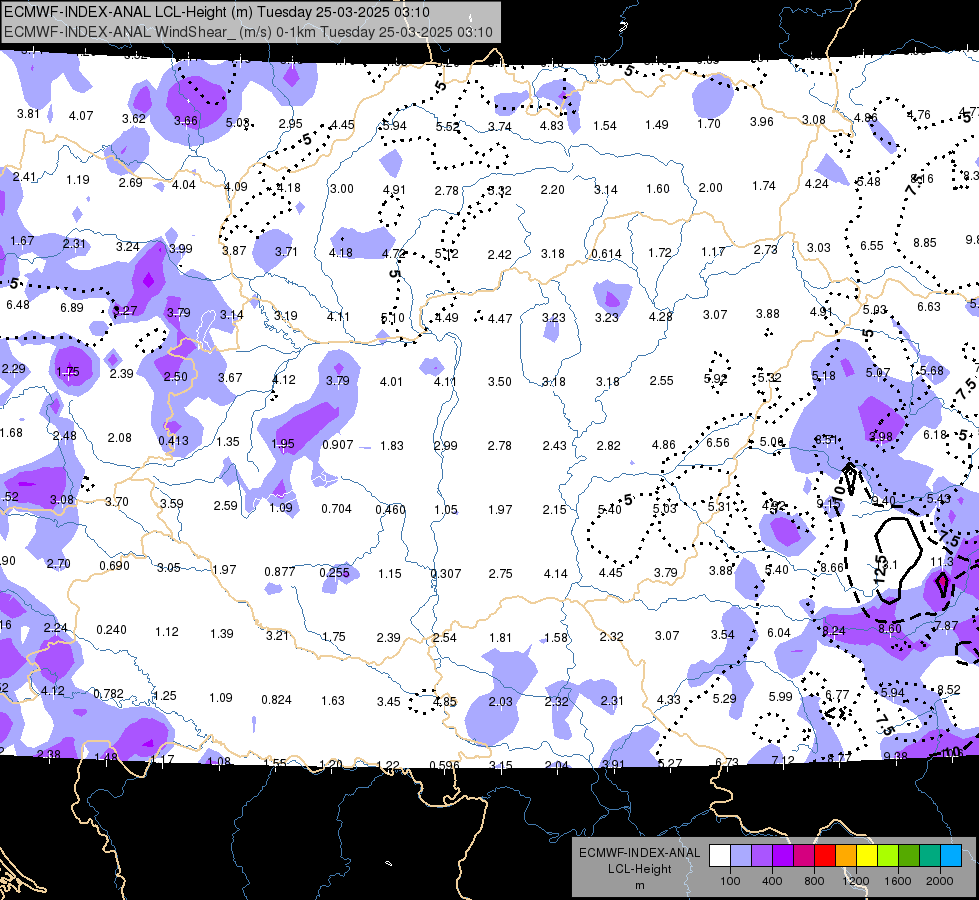979x900 pixels.
Task: Click the grid value '0.690'
Action: coord(114,566)
